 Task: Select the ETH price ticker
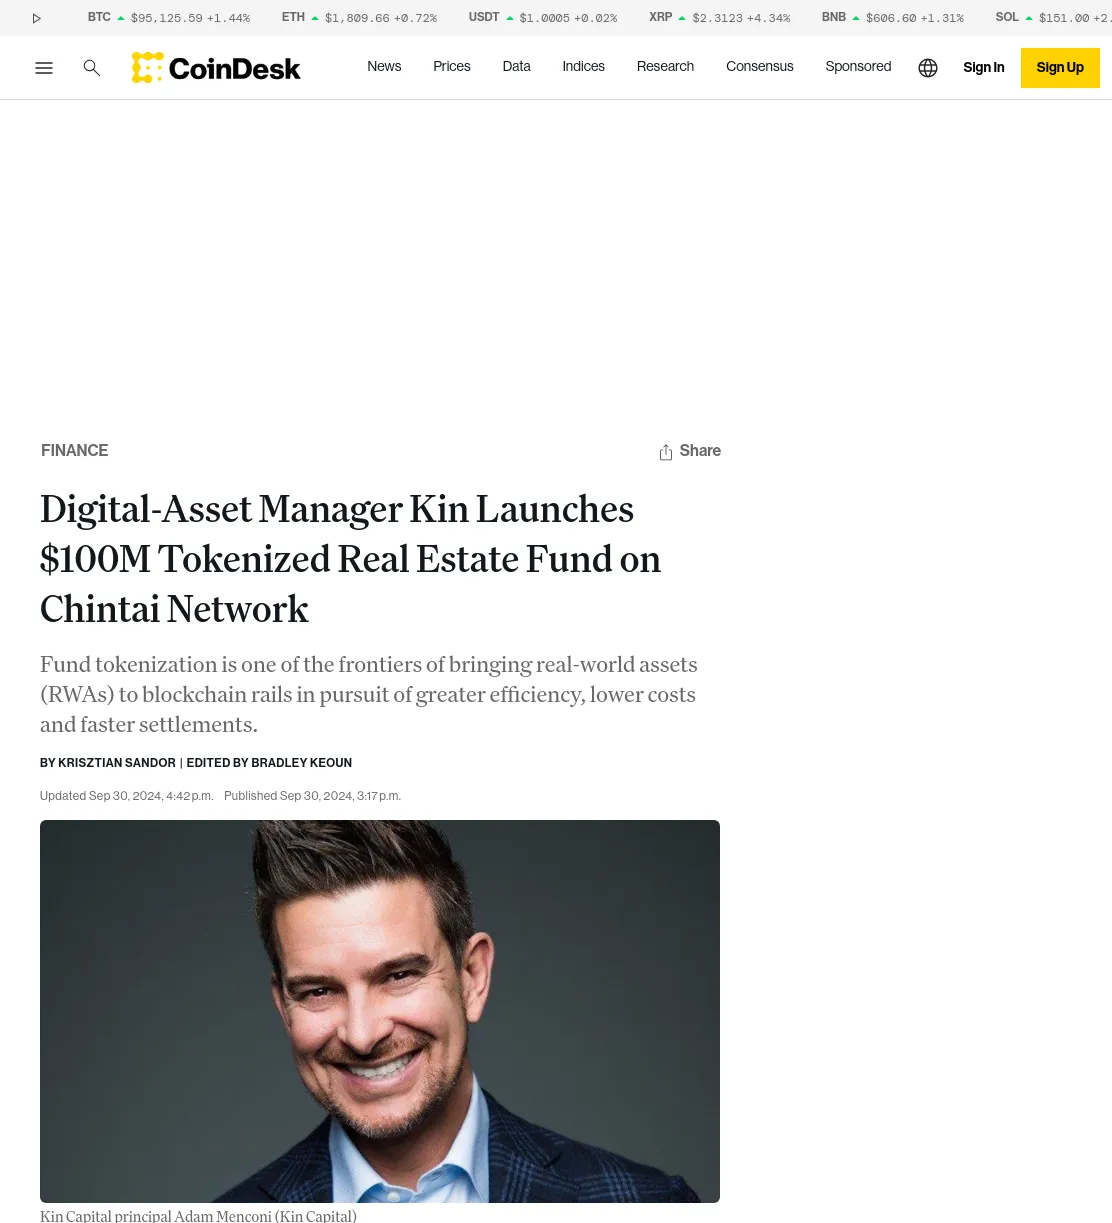pos(359,18)
